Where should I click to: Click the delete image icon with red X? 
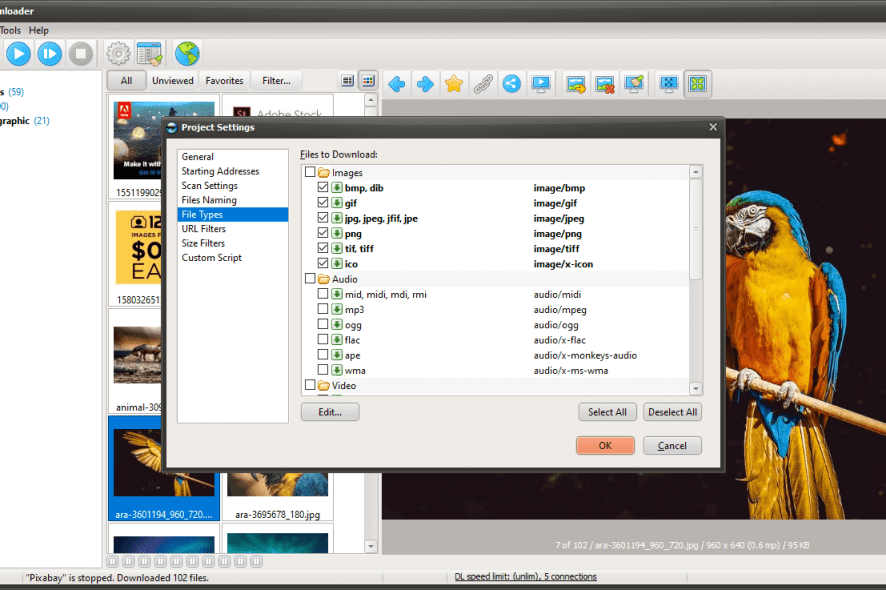coord(605,84)
